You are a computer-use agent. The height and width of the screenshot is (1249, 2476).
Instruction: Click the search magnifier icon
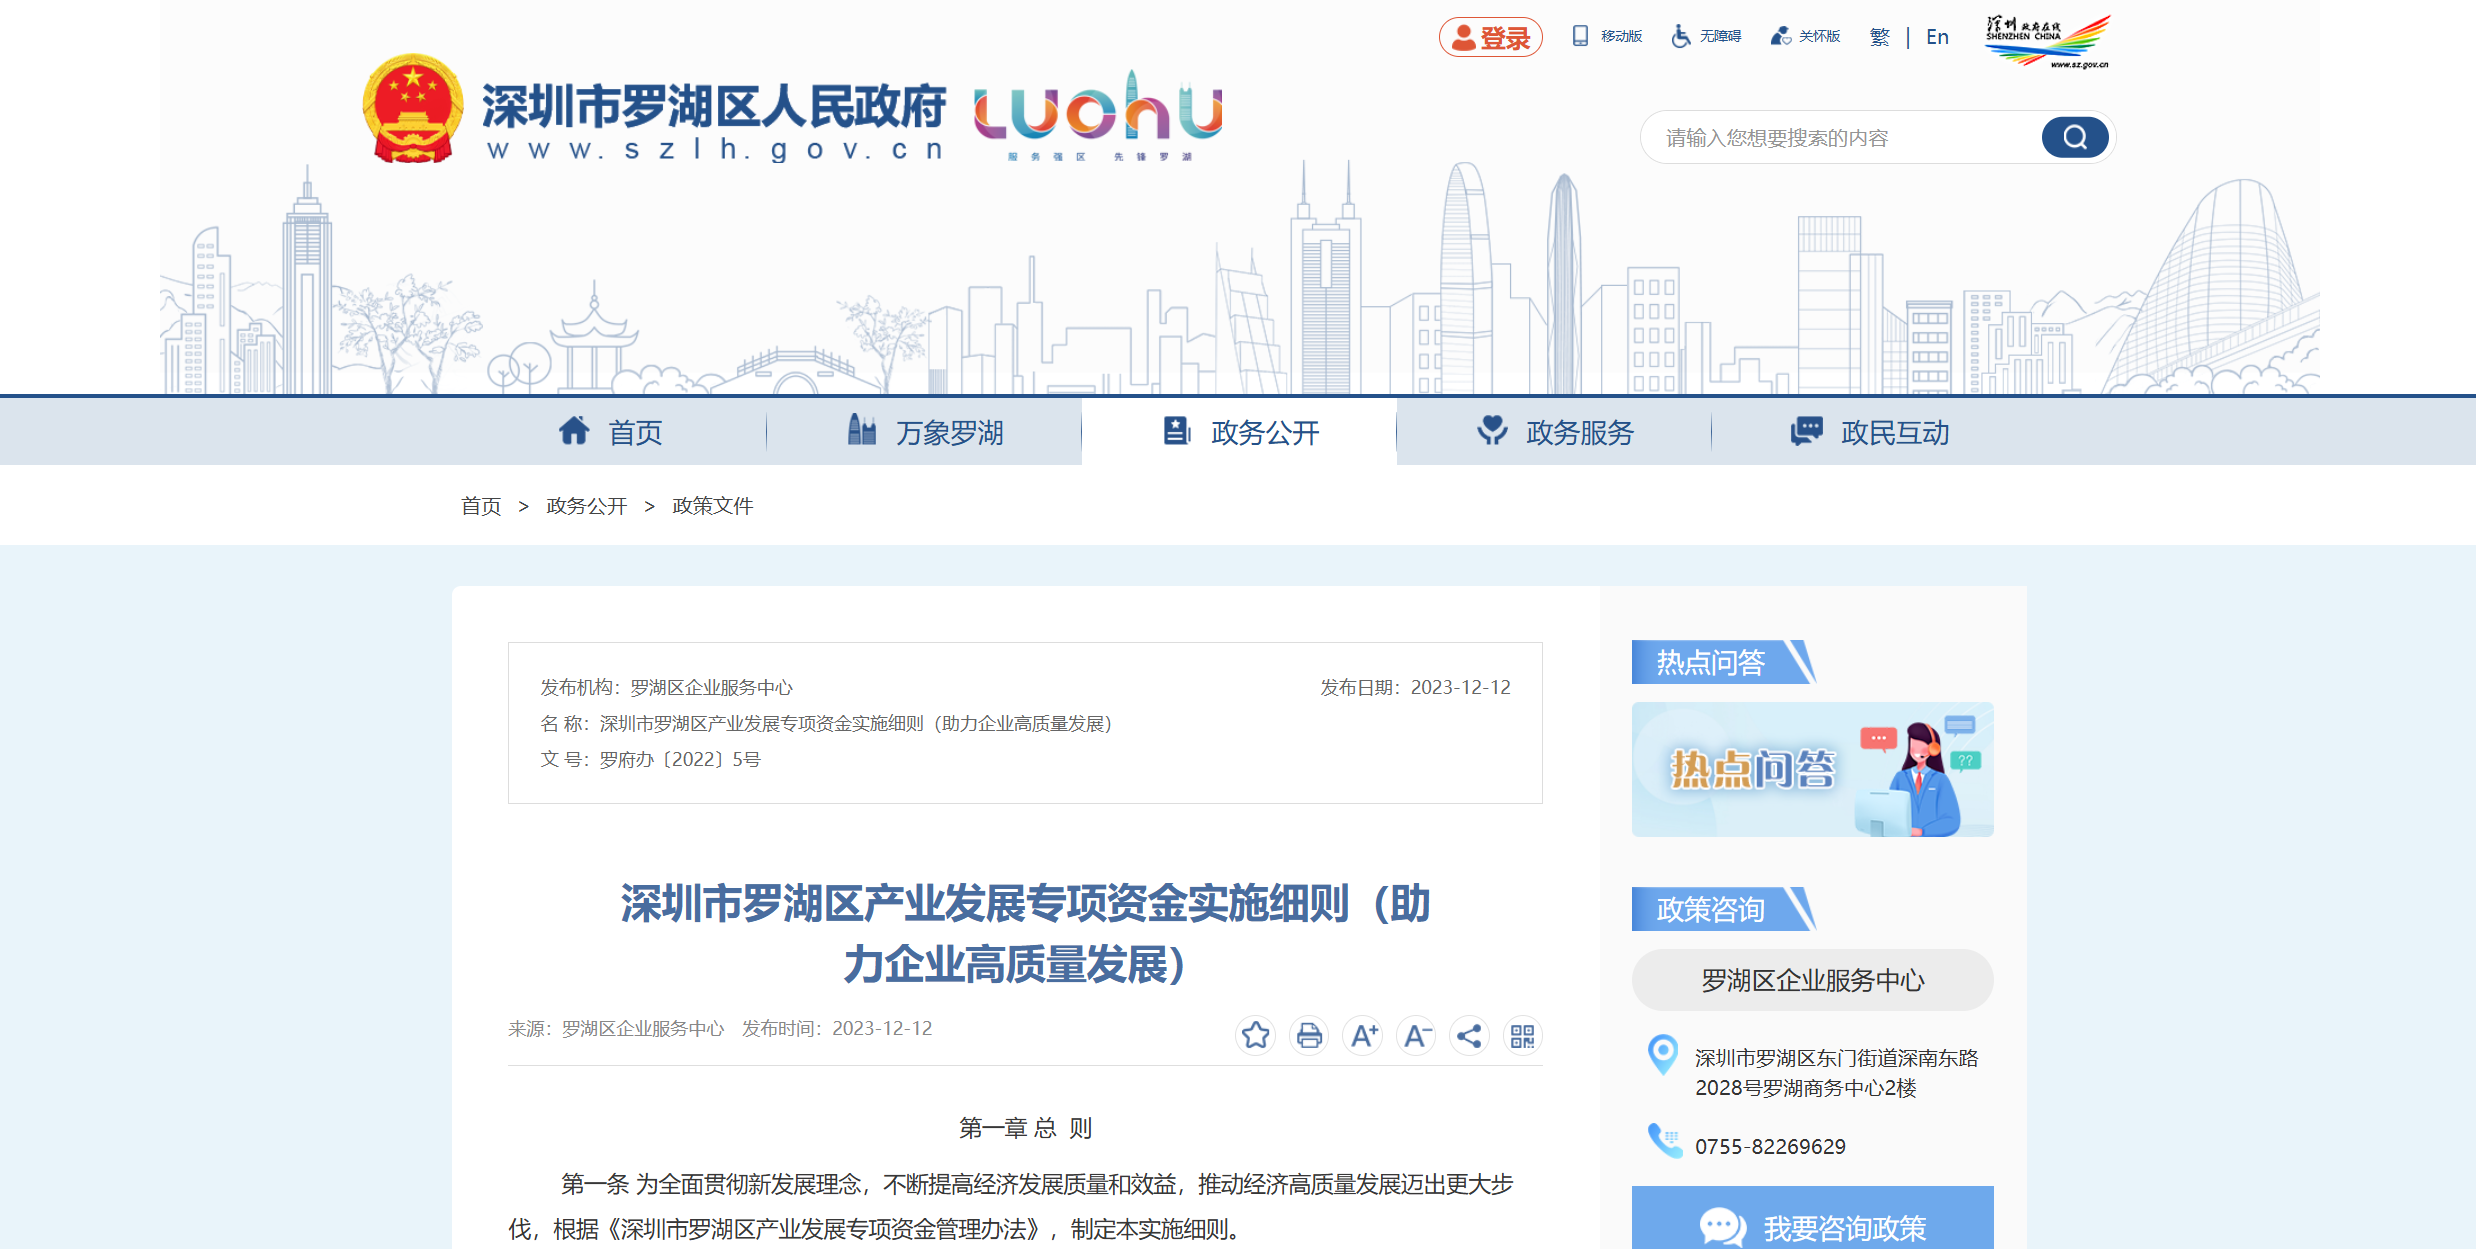[x=2074, y=137]
